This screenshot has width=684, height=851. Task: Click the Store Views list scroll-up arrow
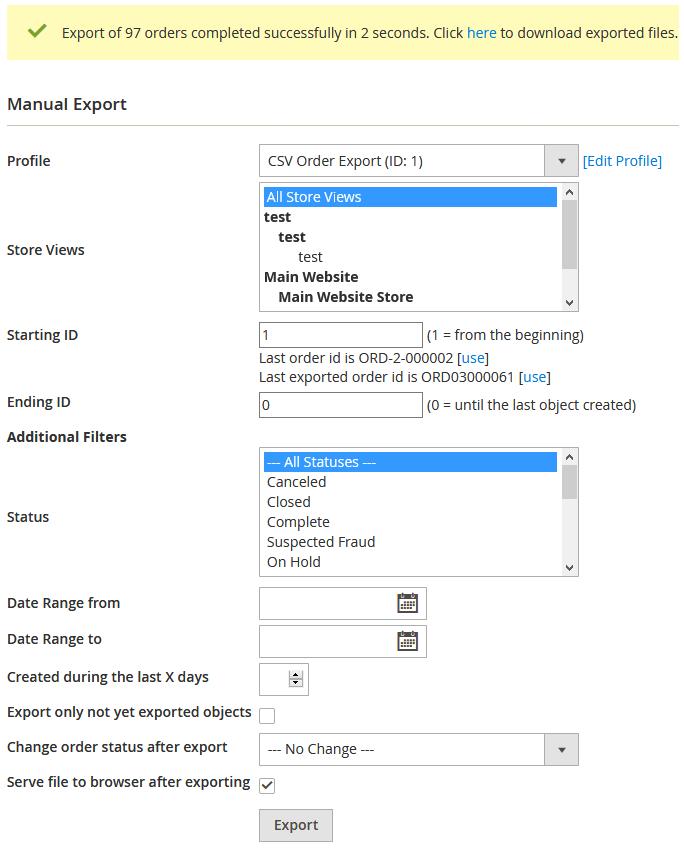(x=569, y=192)
